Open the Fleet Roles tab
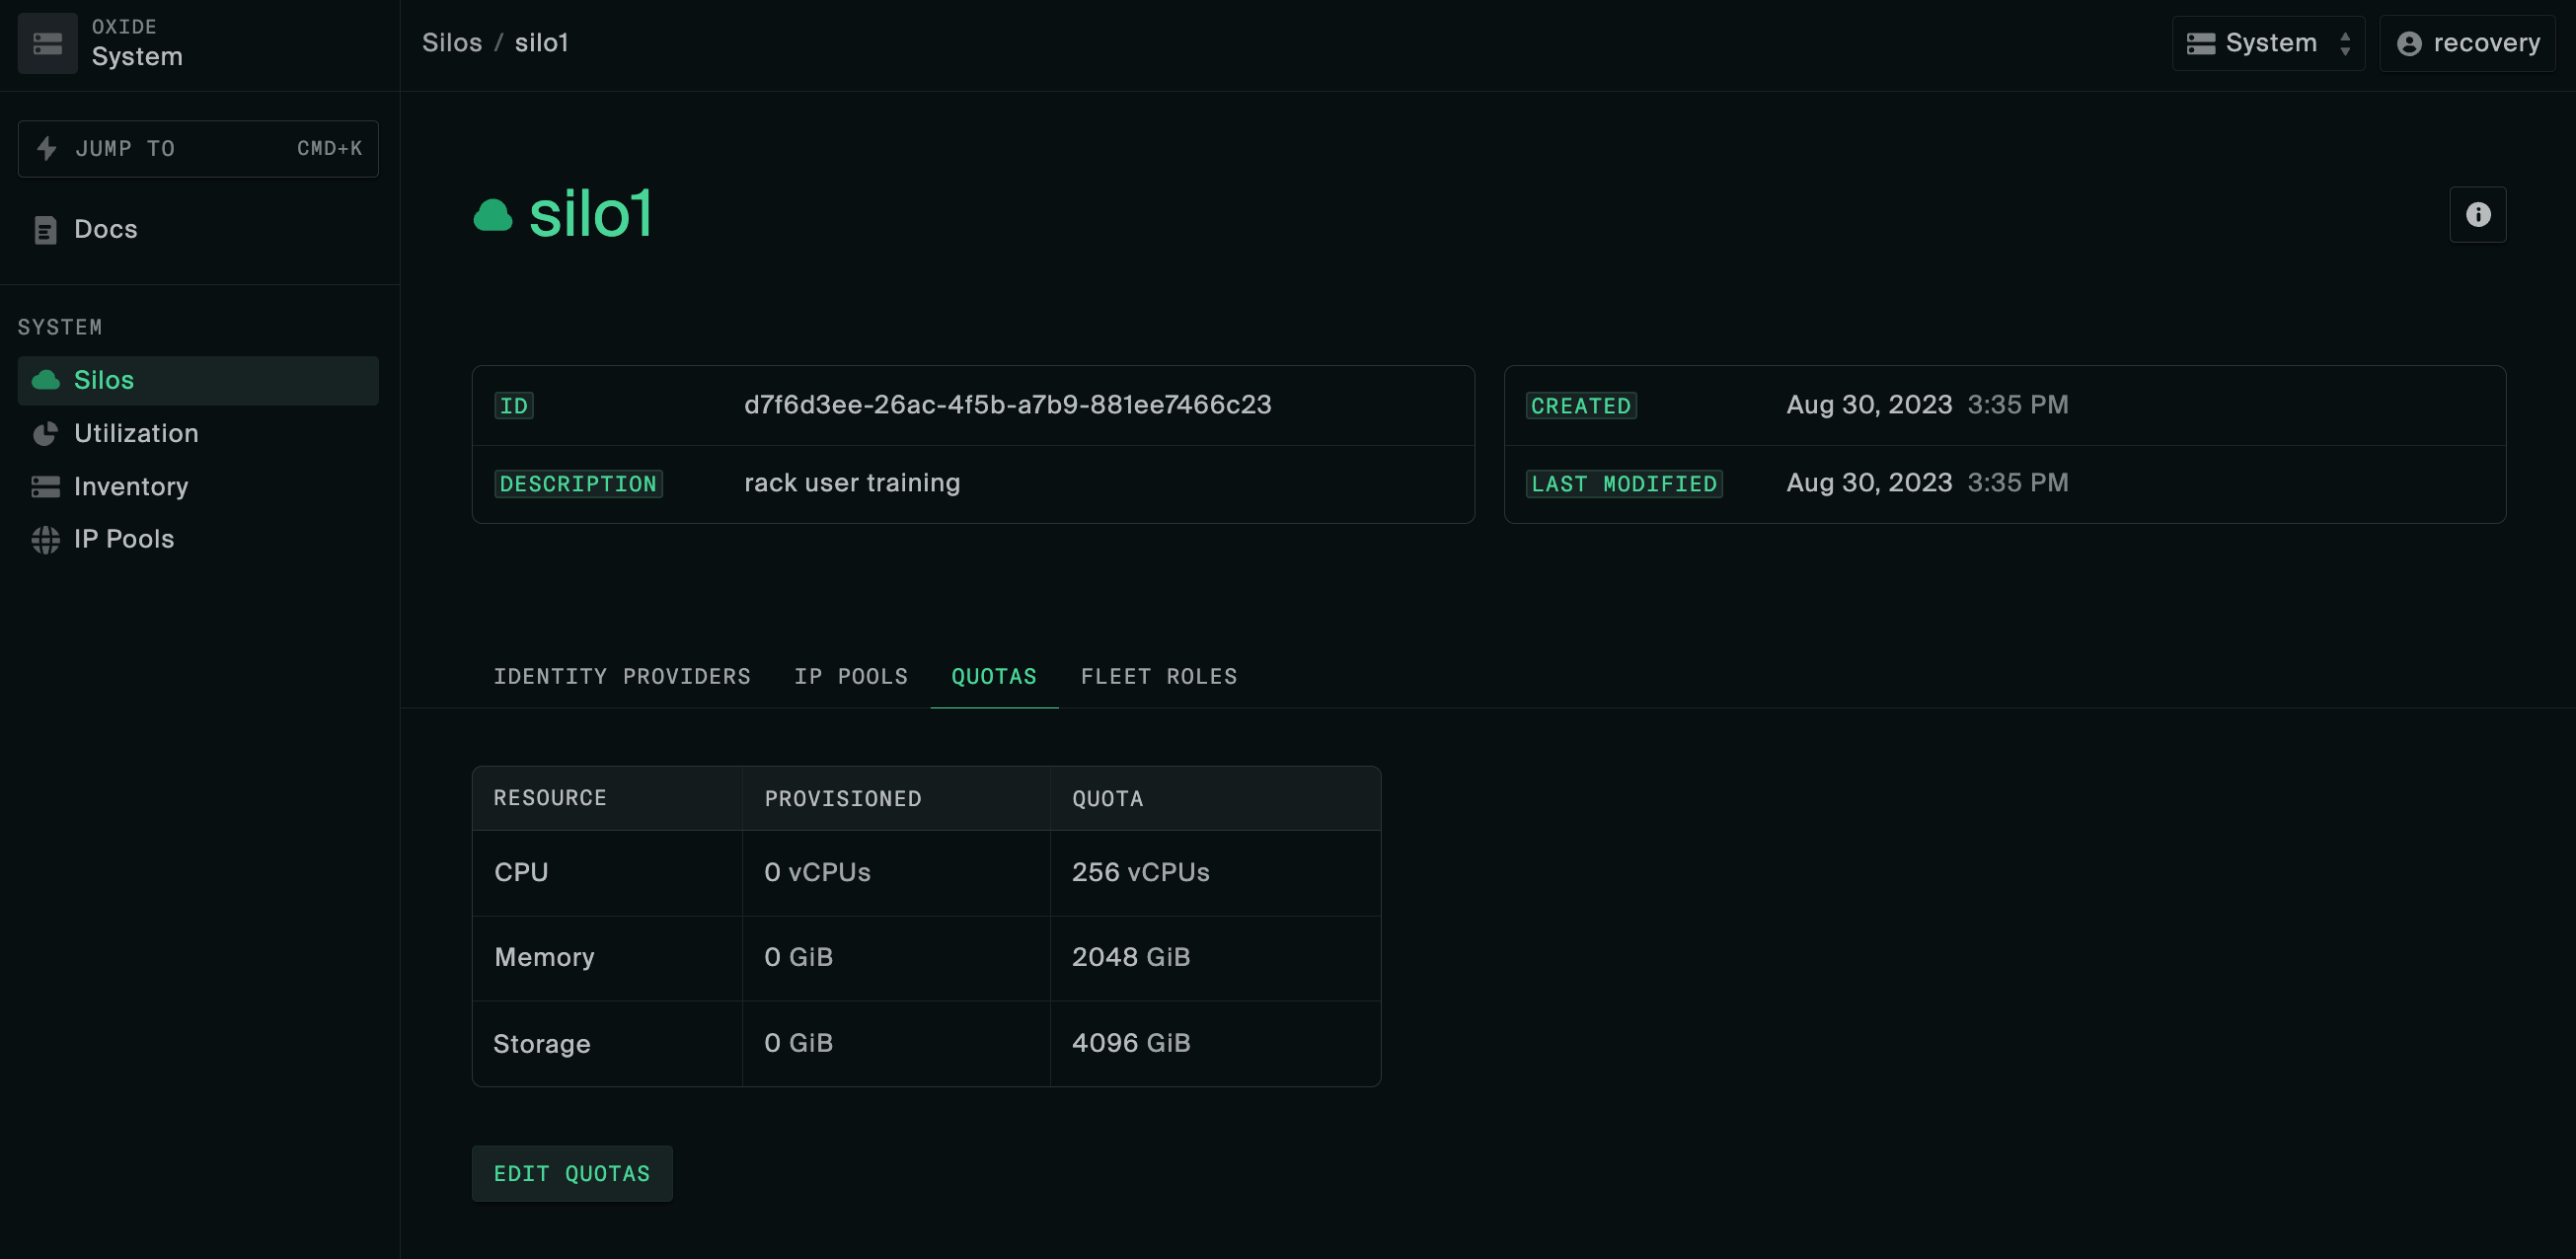The width and height of the screenshot is (2576, 1259). (1158, 676)
